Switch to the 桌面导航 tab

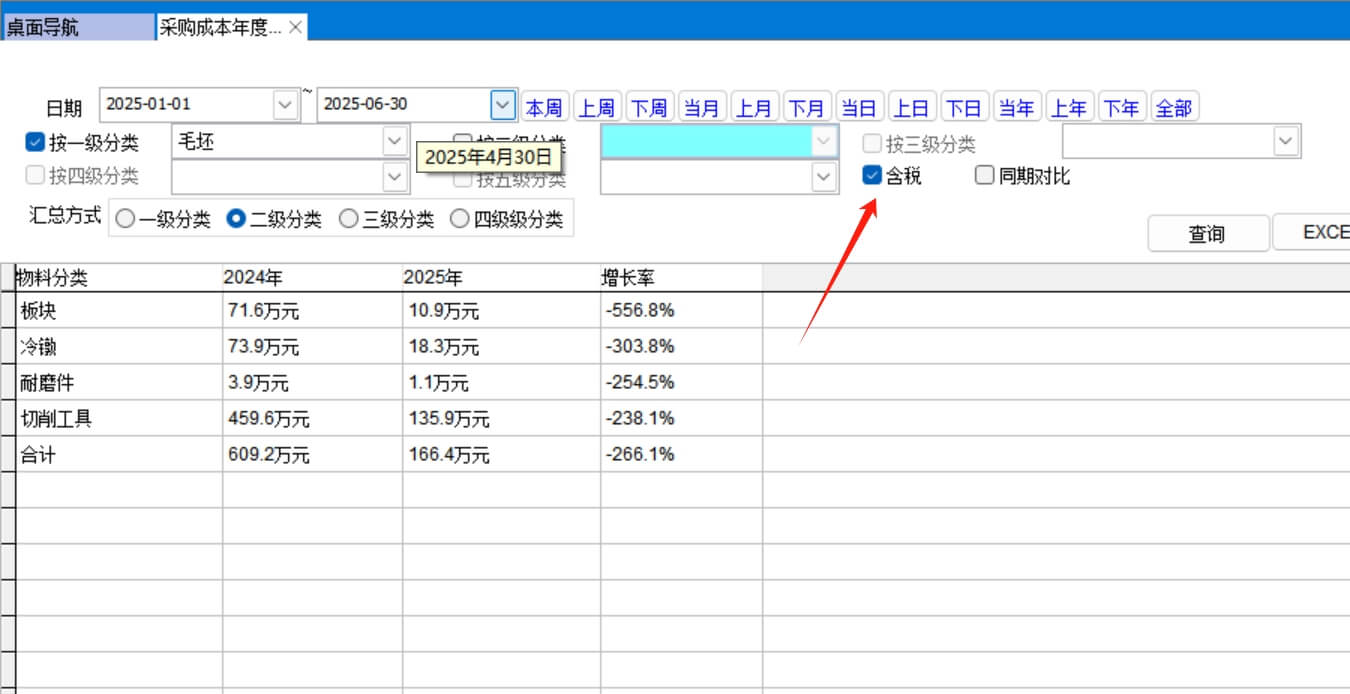(78, 28)
